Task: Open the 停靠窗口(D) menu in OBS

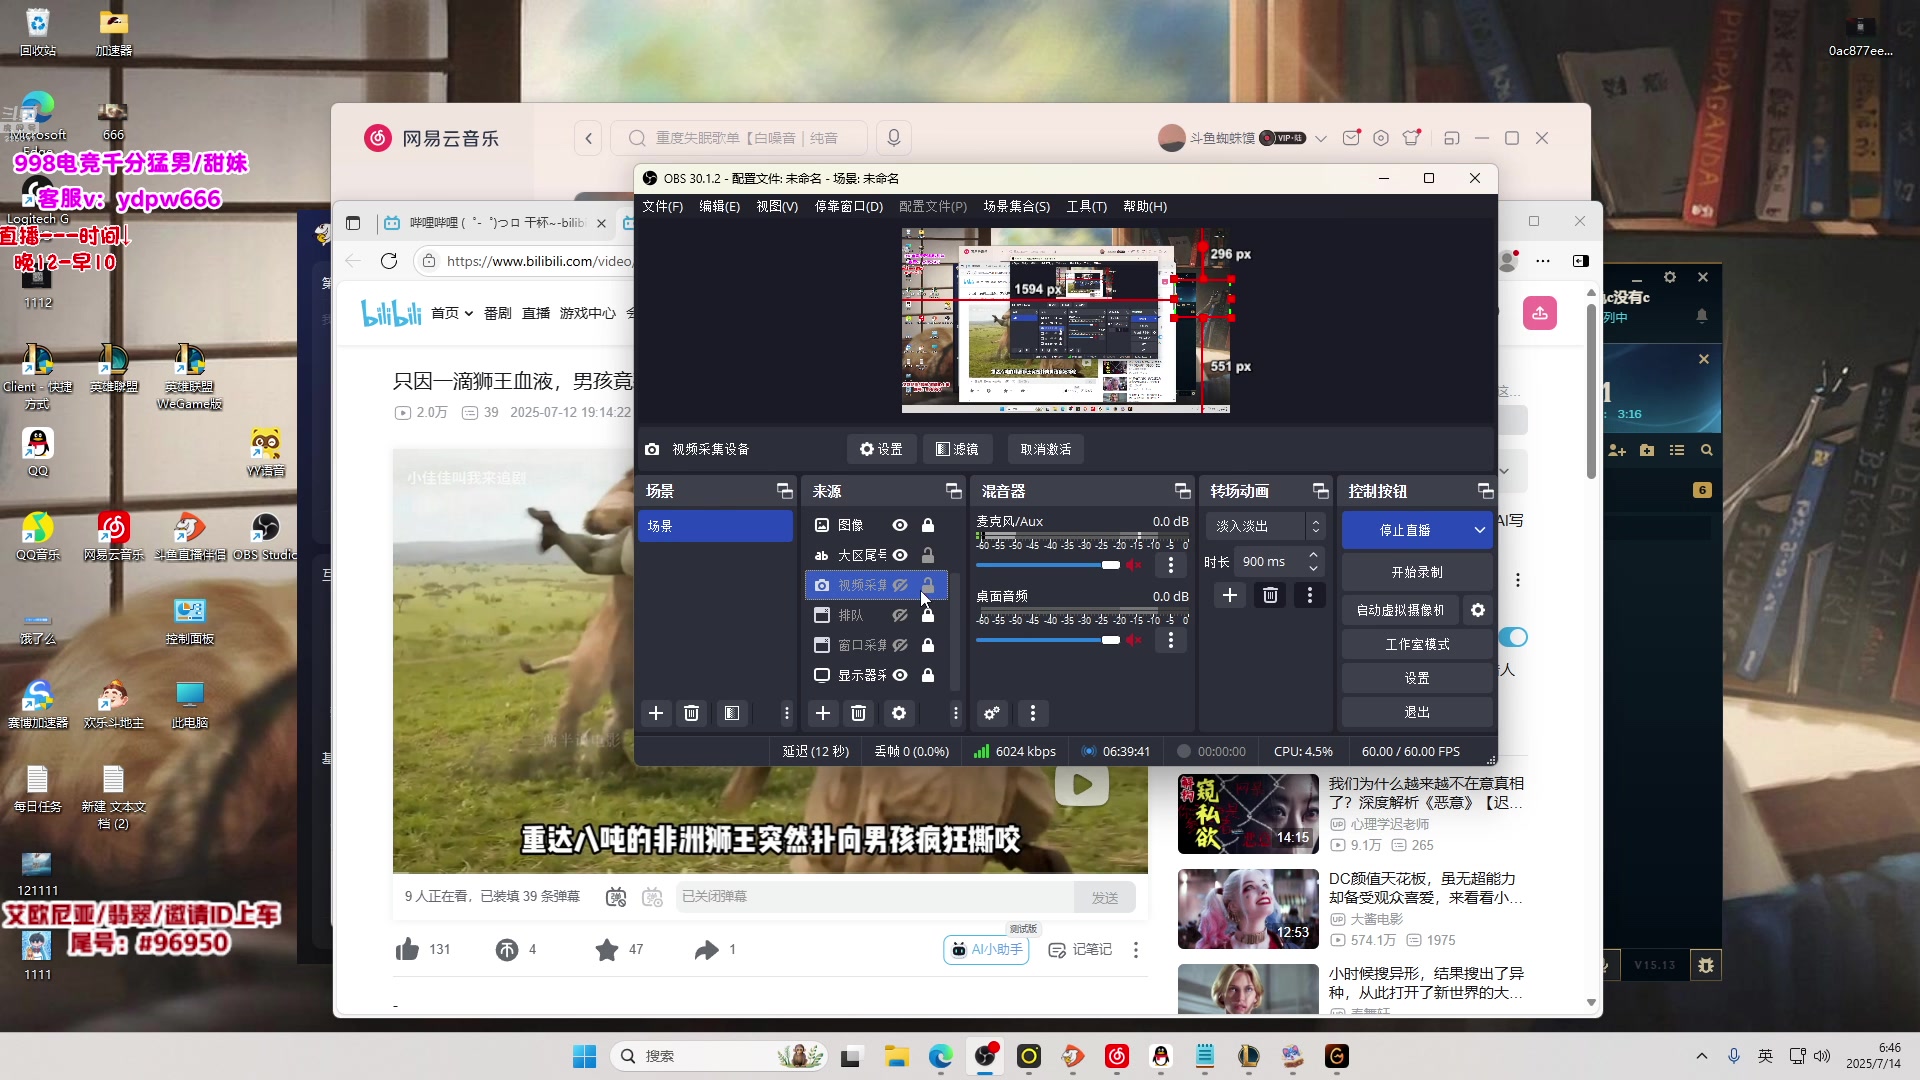Action: [x=849, y=206]
